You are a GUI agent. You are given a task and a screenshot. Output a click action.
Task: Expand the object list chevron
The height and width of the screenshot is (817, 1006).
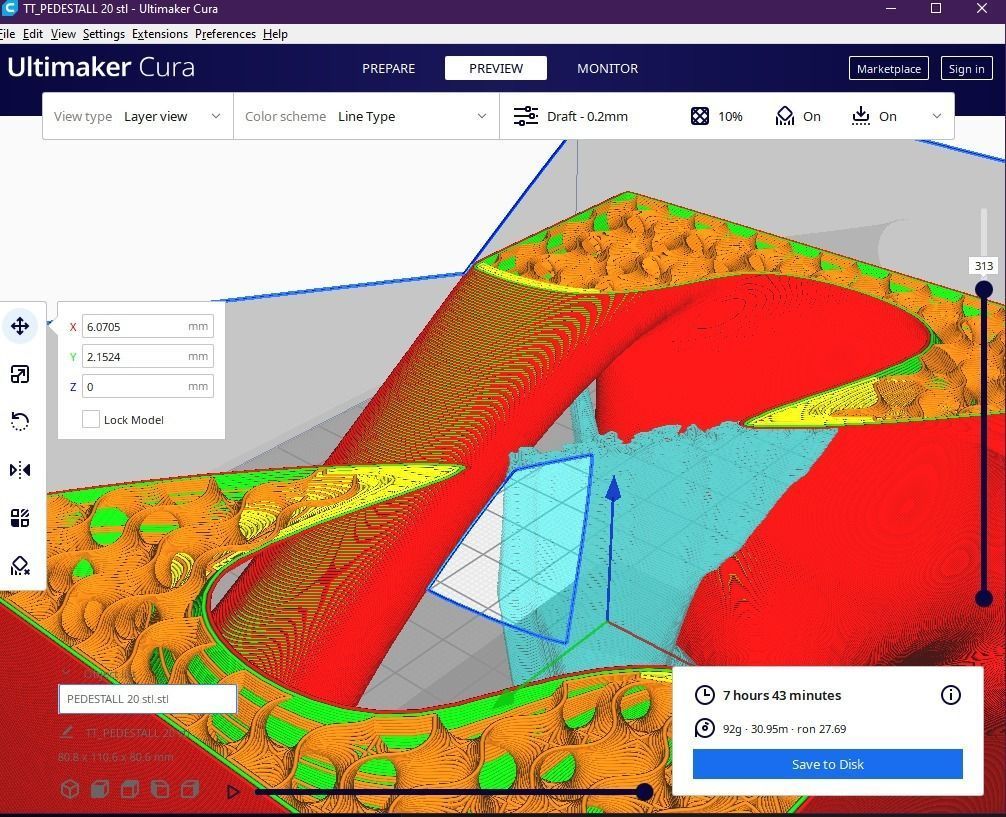point(66,671)
